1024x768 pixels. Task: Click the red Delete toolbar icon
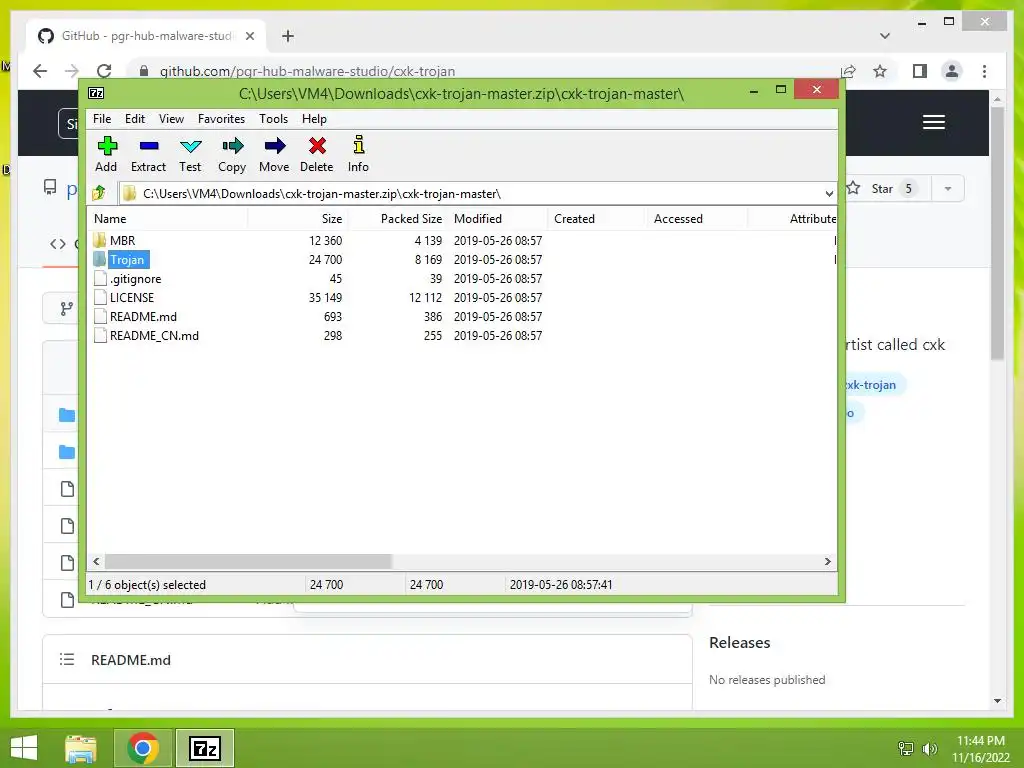click(x=317, y=146)
